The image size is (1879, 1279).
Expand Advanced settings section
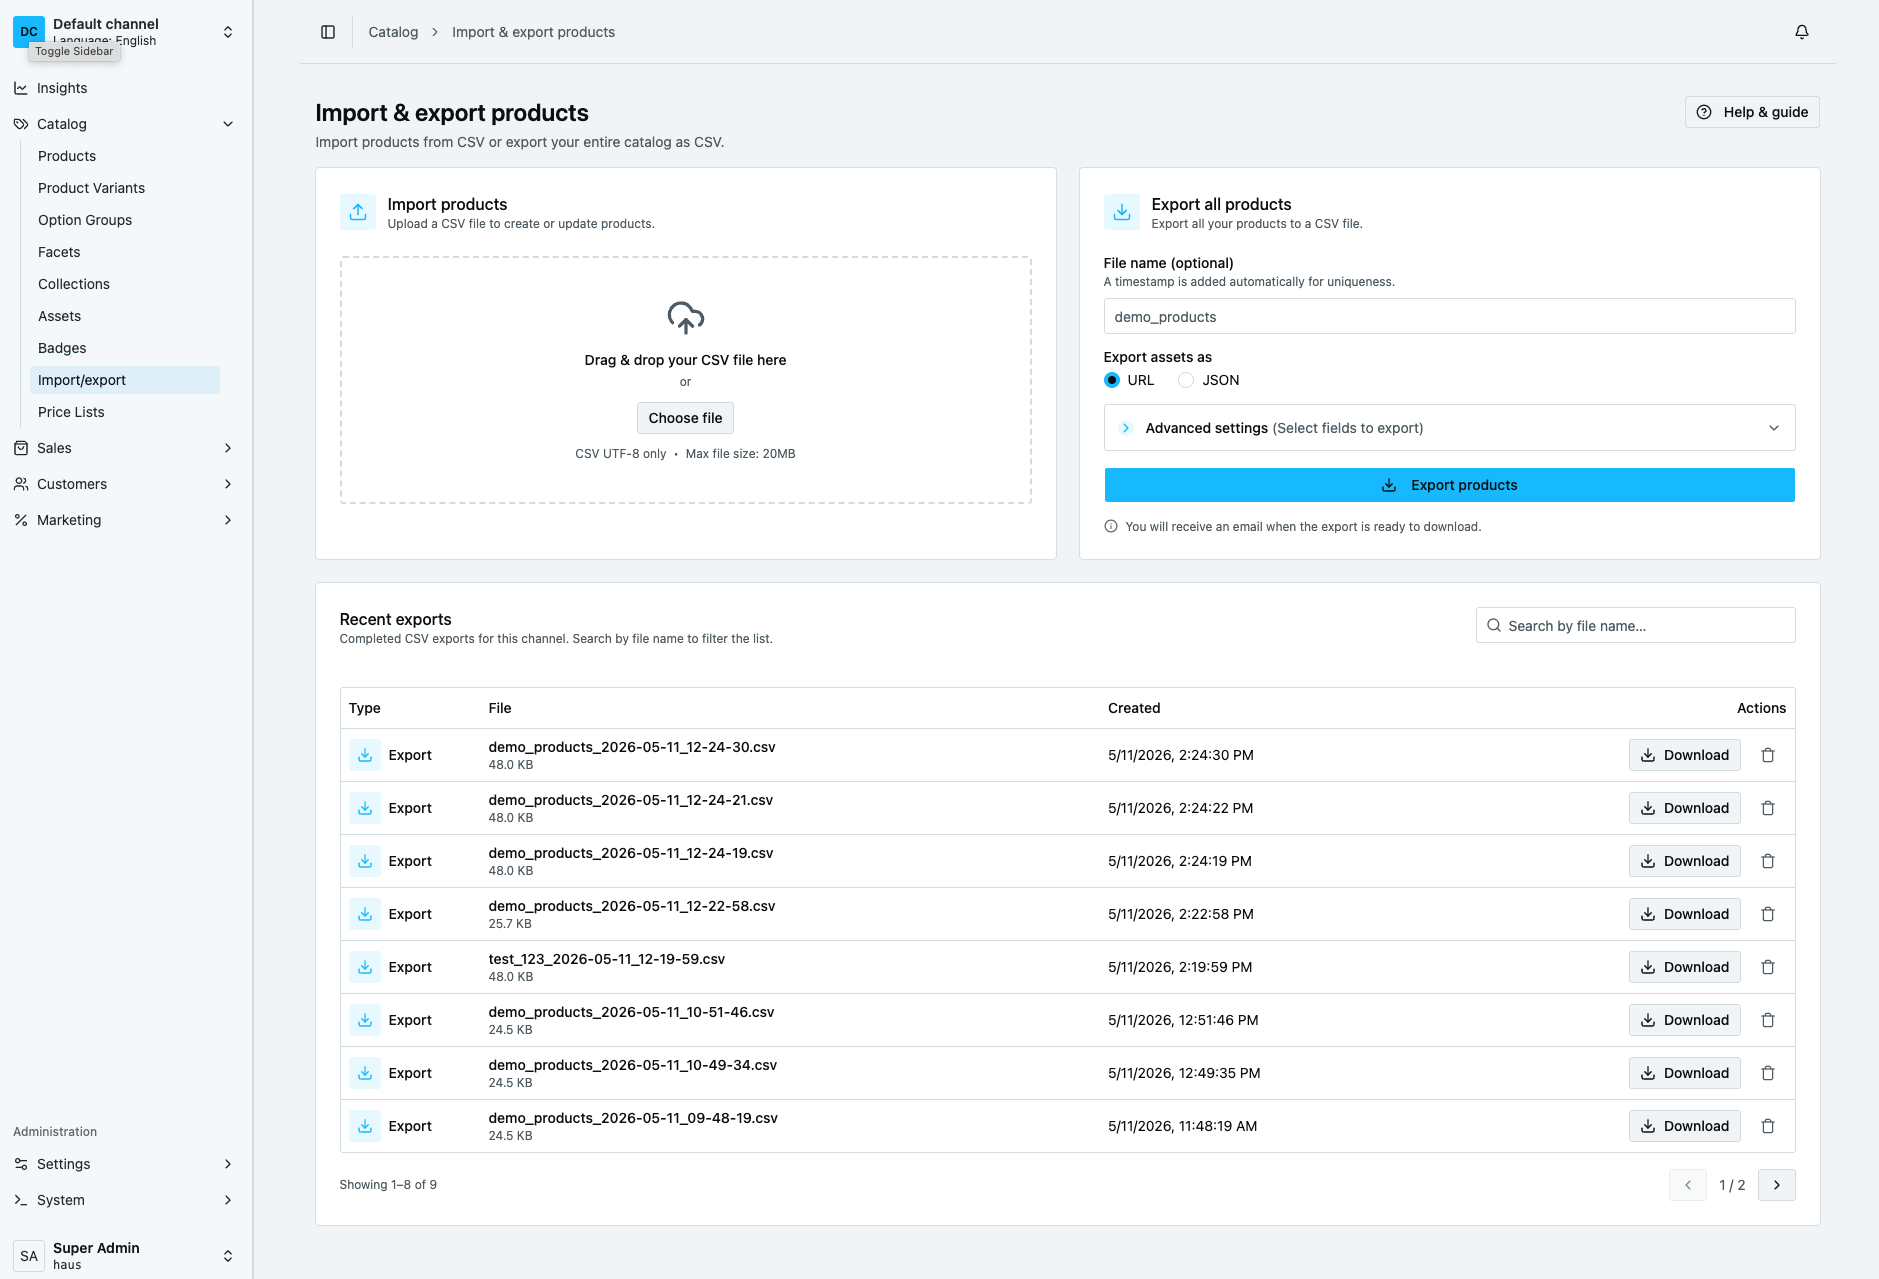click(1450, 428)
